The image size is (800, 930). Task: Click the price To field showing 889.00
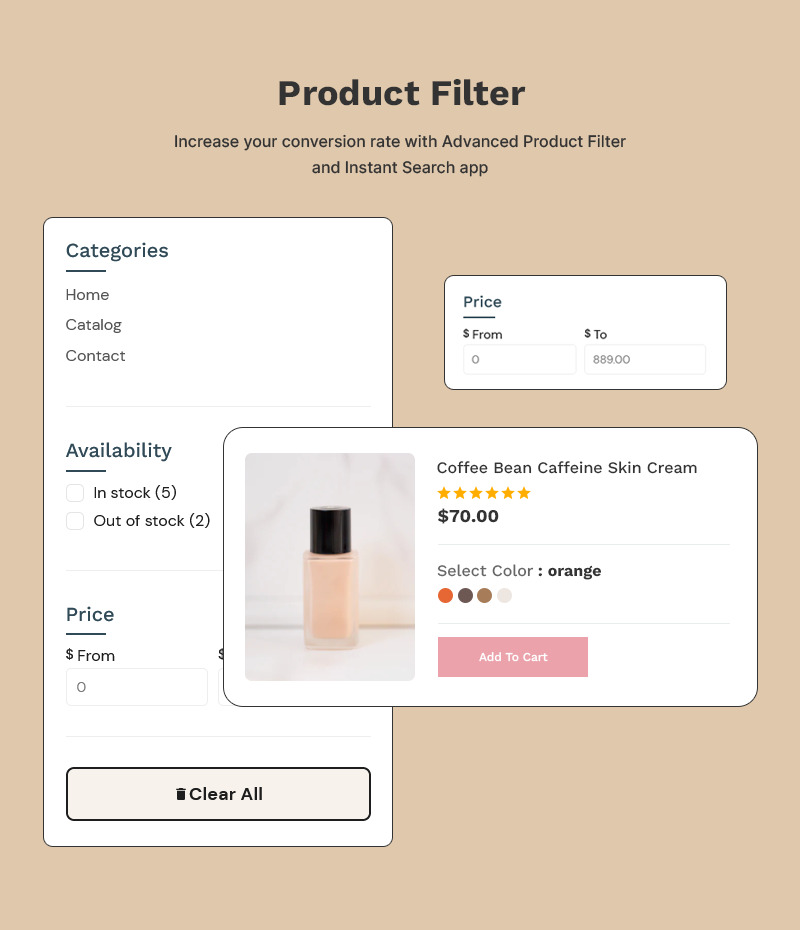coord(644,358)
